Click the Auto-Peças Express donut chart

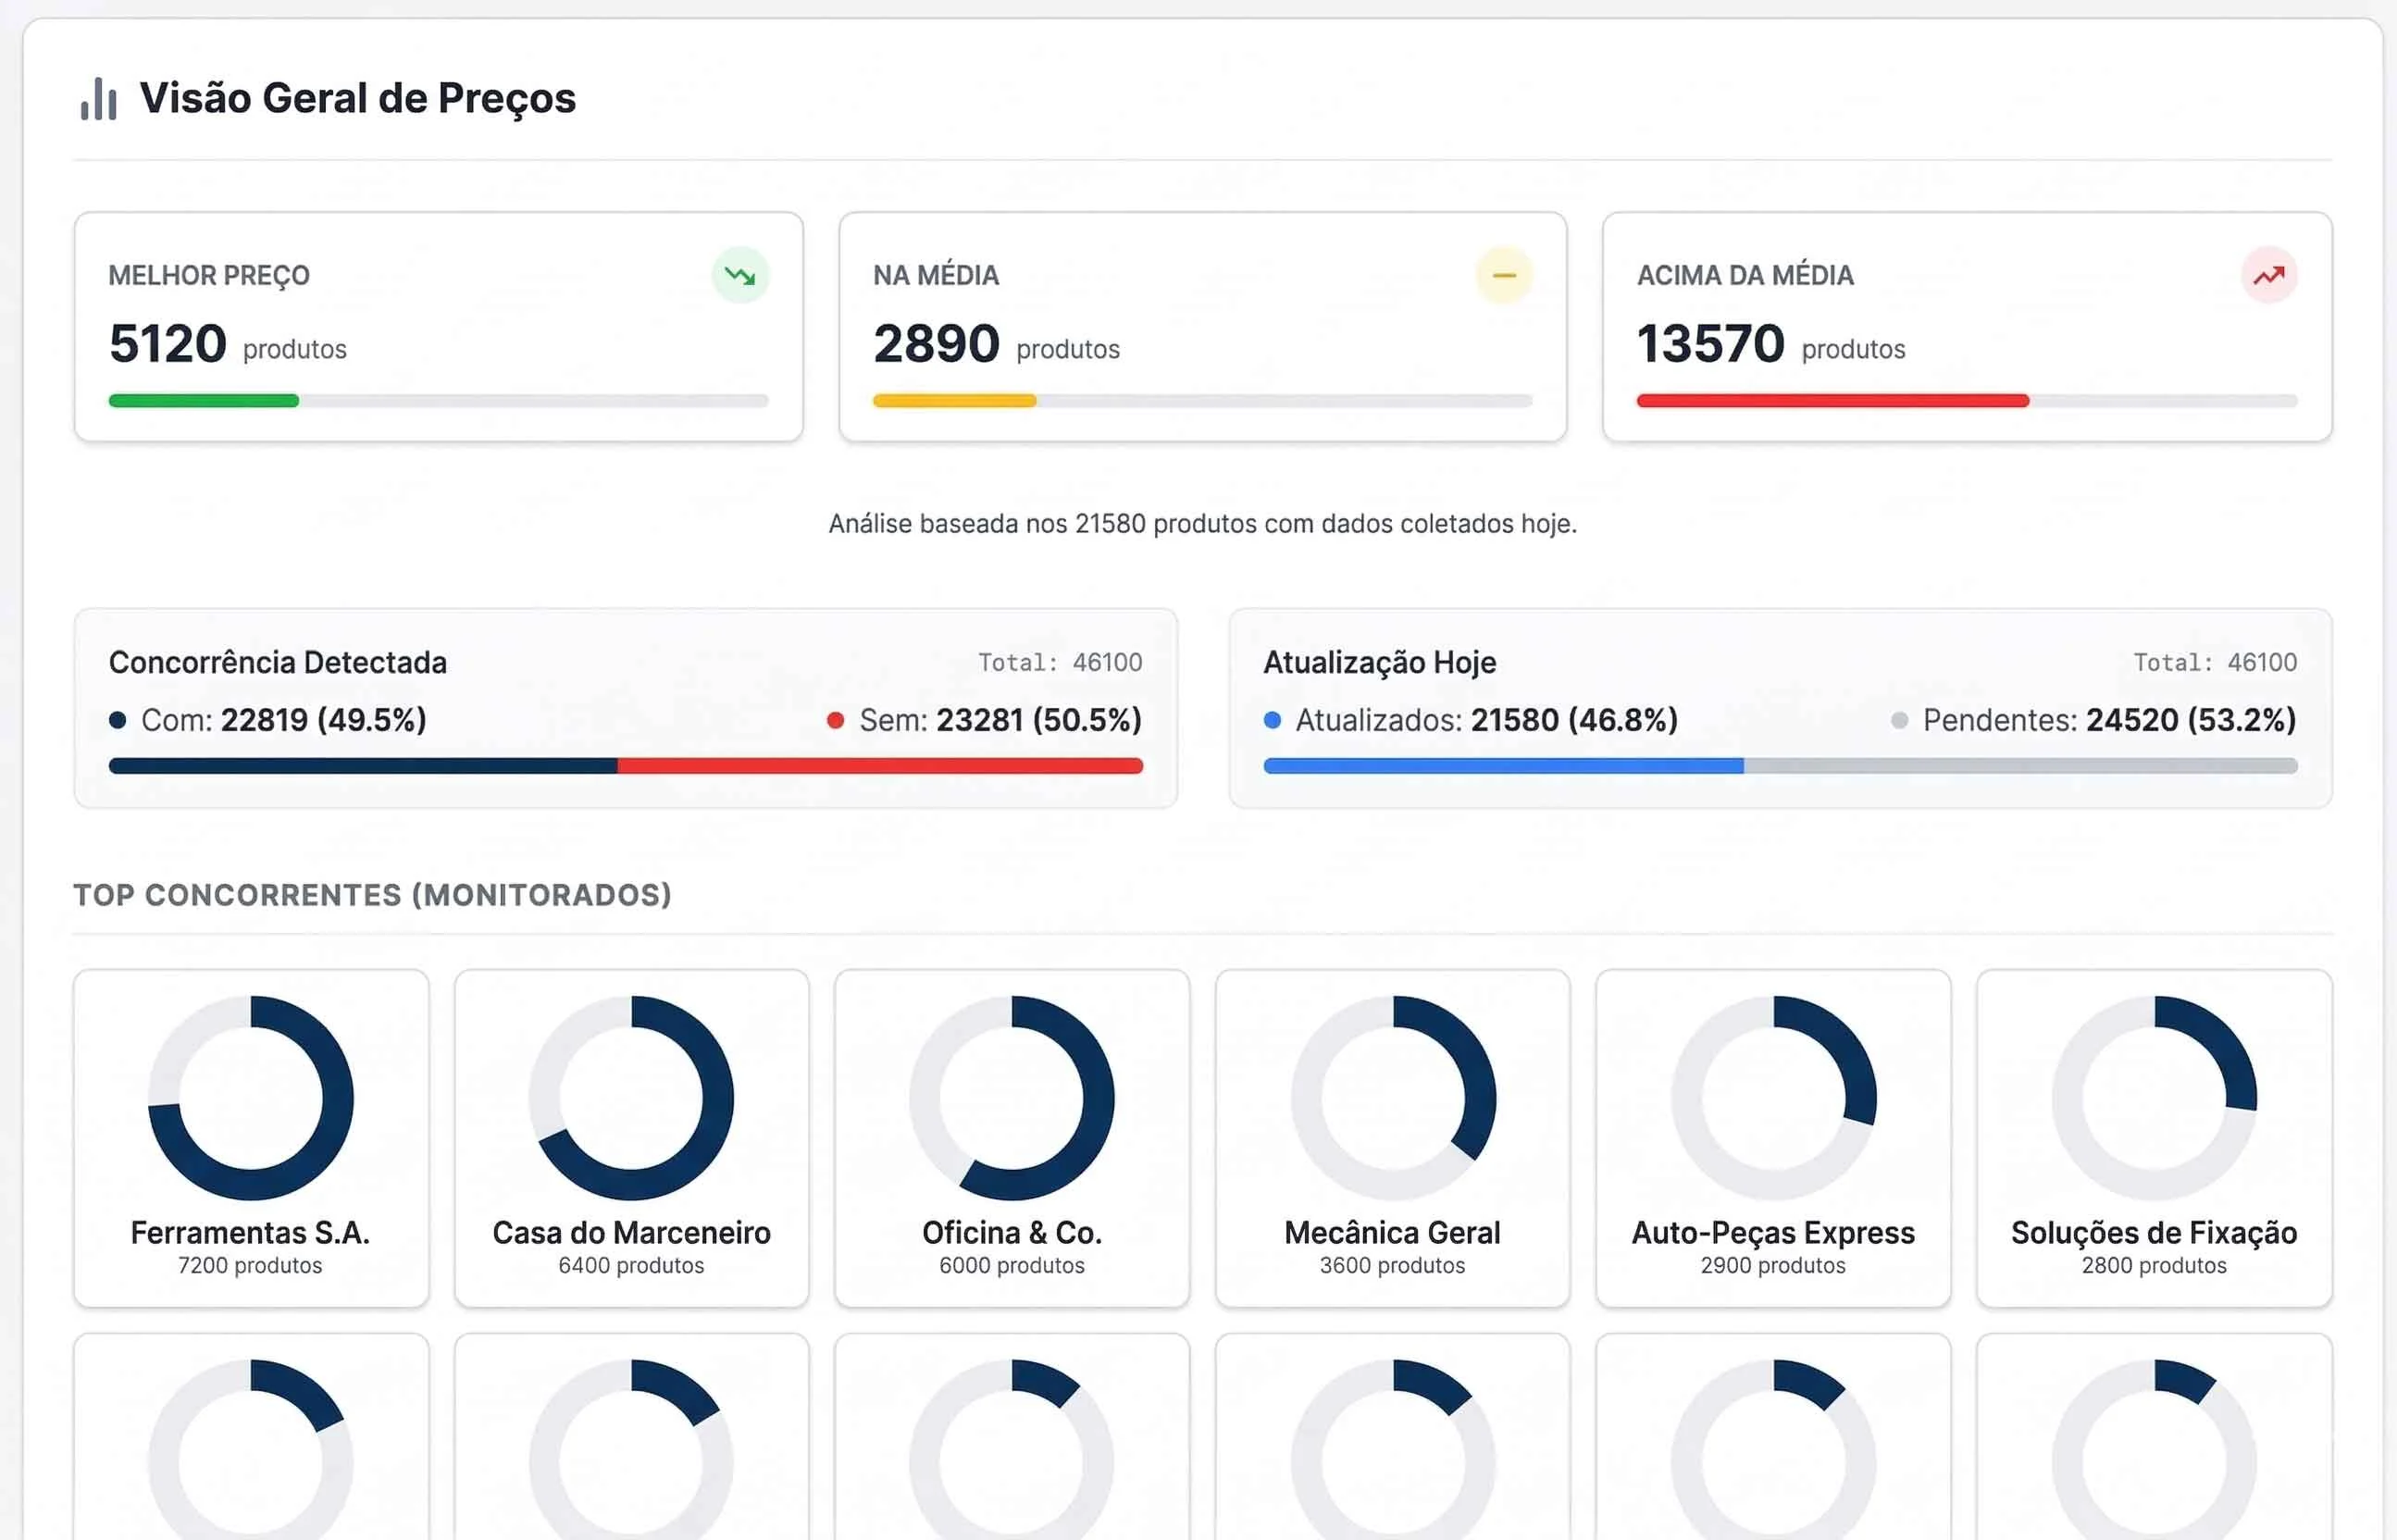[1773, 1097]
